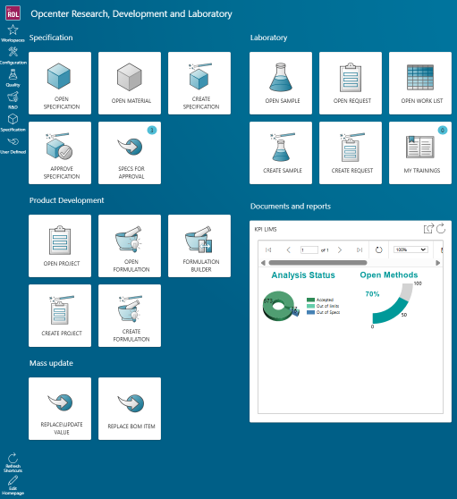Screen dimensions: 457x499
Task: Launch the Formulation Builder tile
Action: [199, 246]
